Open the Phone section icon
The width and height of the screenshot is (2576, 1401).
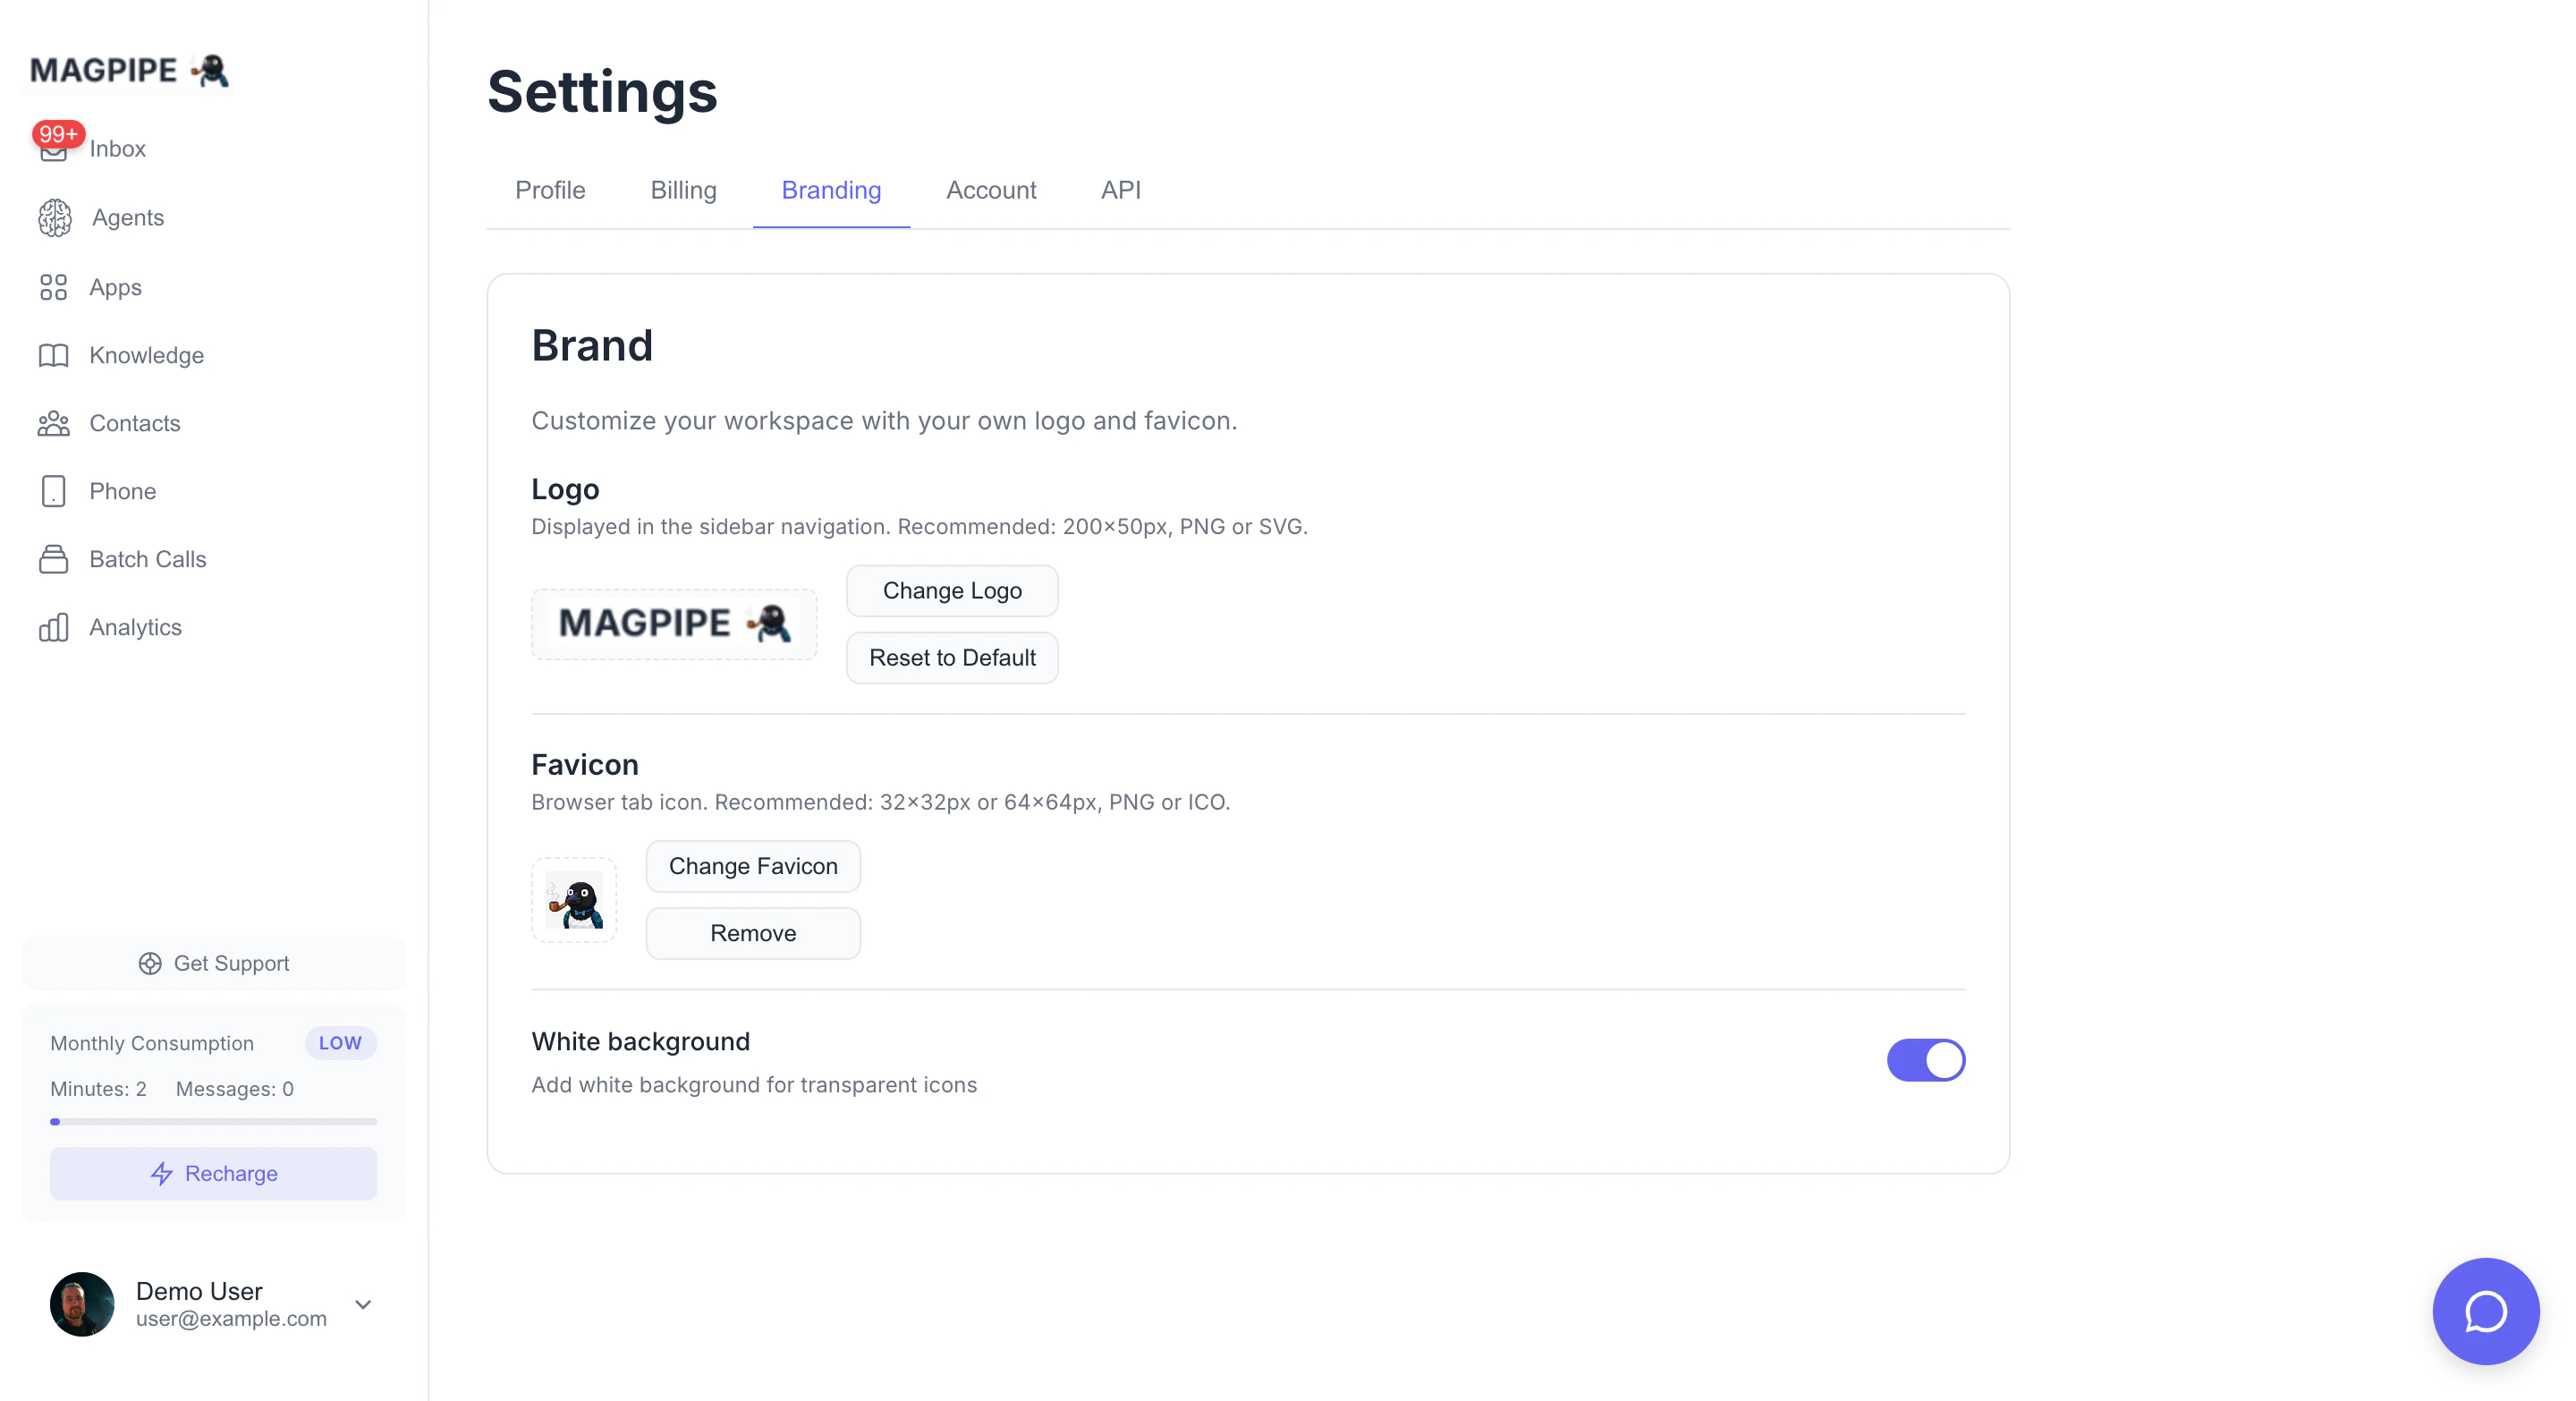54,491
